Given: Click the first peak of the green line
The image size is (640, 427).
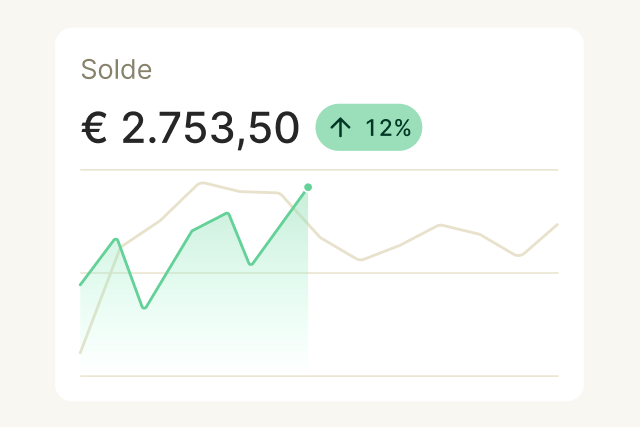Looking at the screenshot, I should click(117, 239).
